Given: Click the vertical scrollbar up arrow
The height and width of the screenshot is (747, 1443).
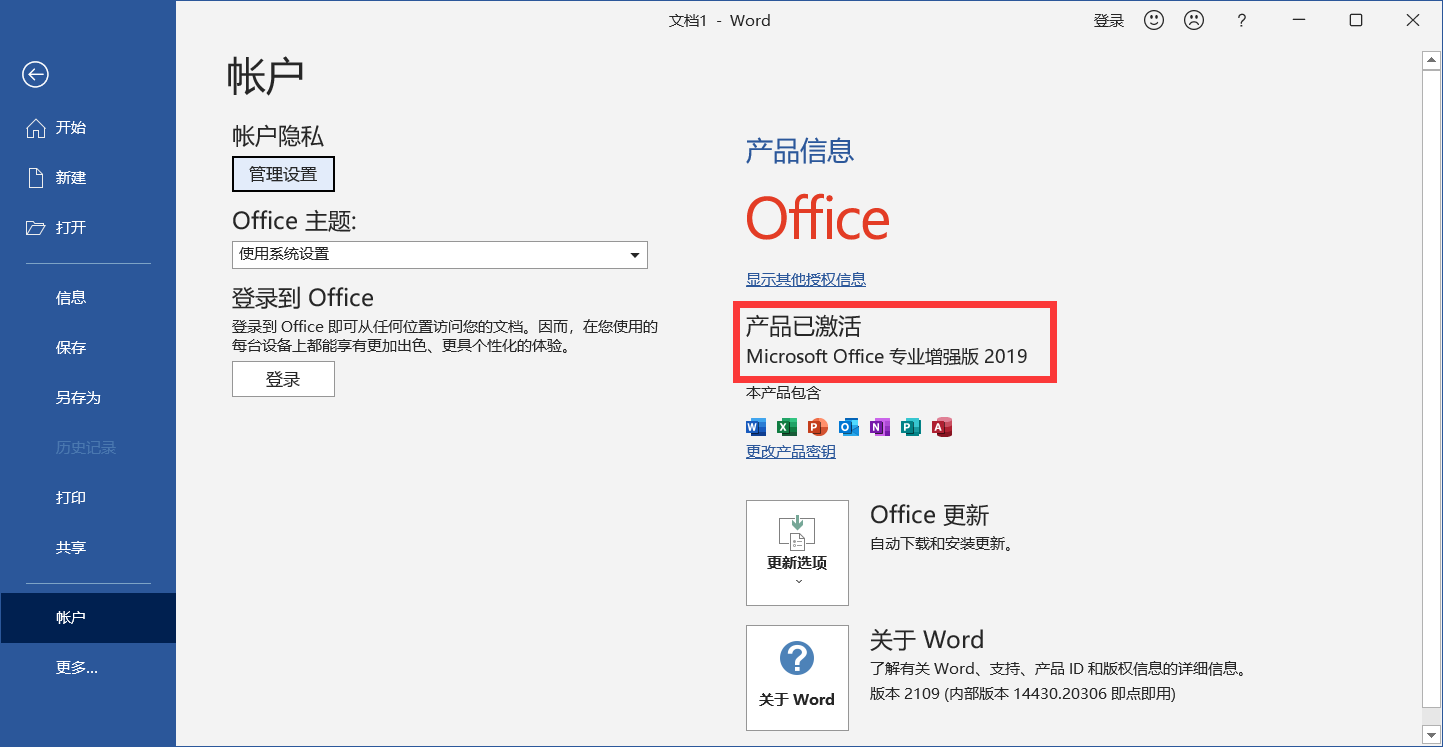Looking at the screenshot, I should 1431,61.
